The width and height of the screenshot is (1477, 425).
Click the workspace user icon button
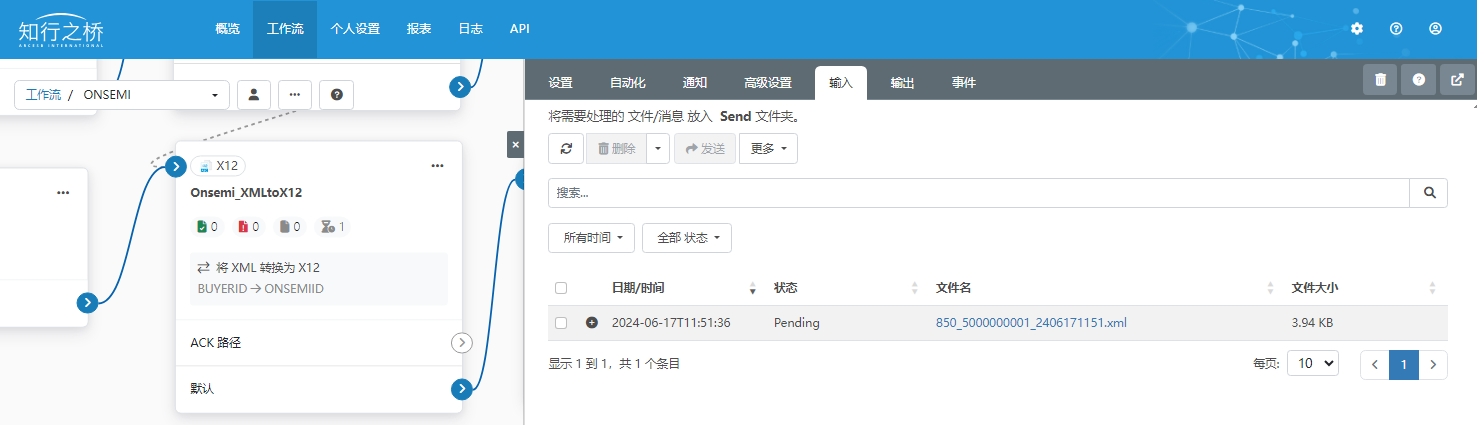pos(254,95)
